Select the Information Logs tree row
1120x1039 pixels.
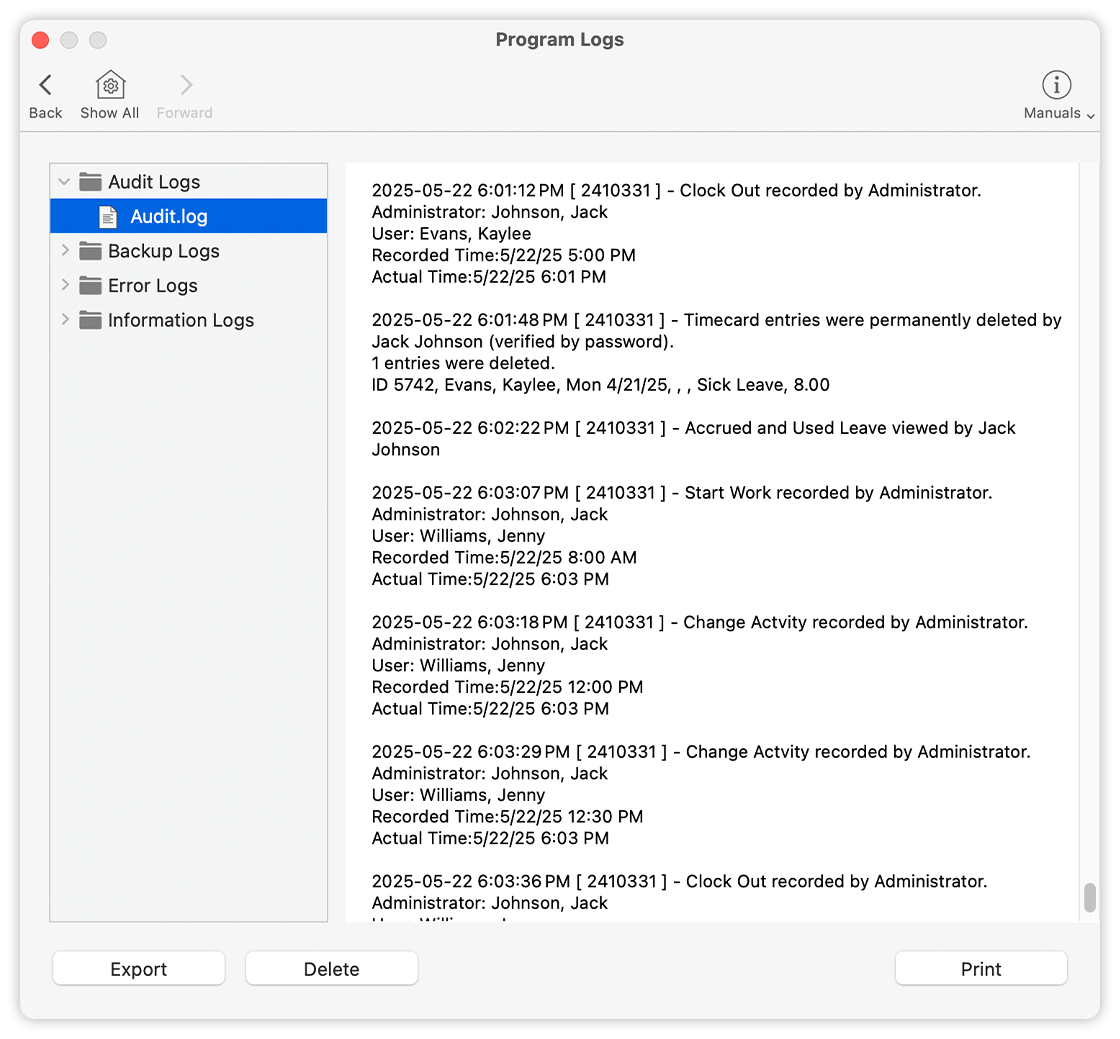[189, 320]
